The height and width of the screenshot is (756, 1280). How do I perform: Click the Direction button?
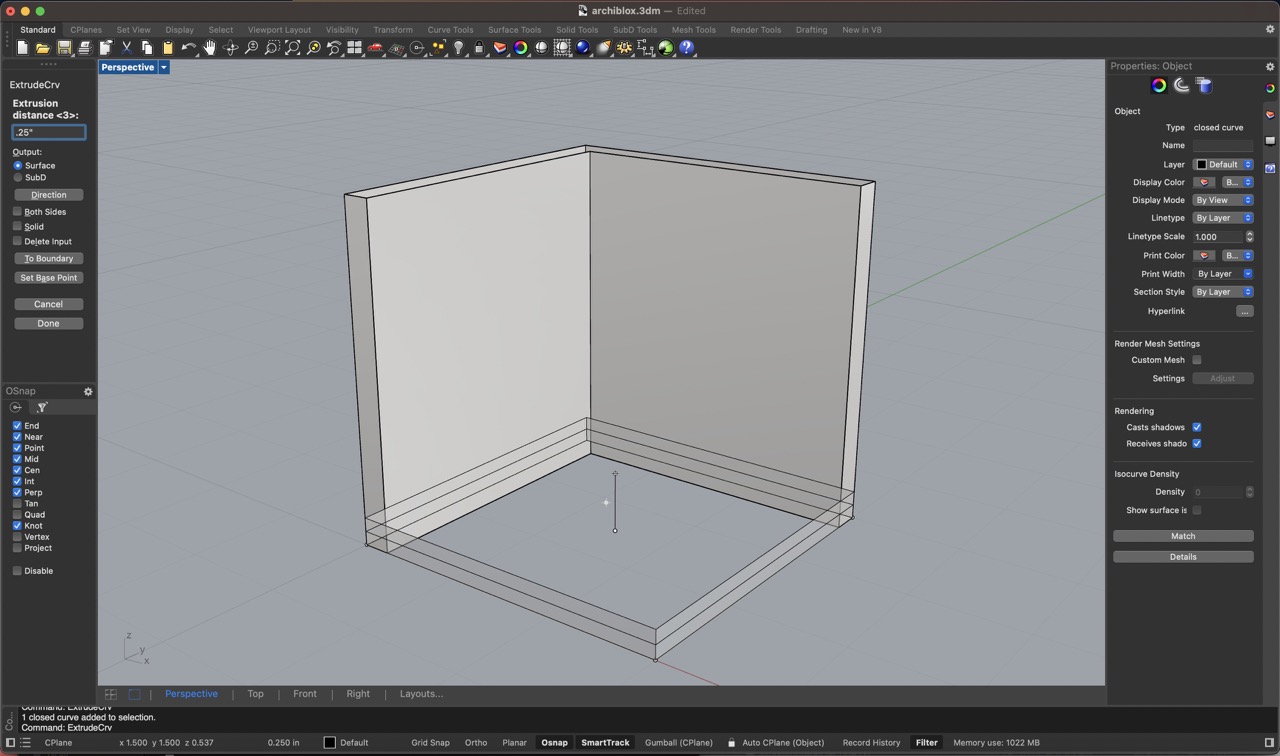click(x=49, y=195)
